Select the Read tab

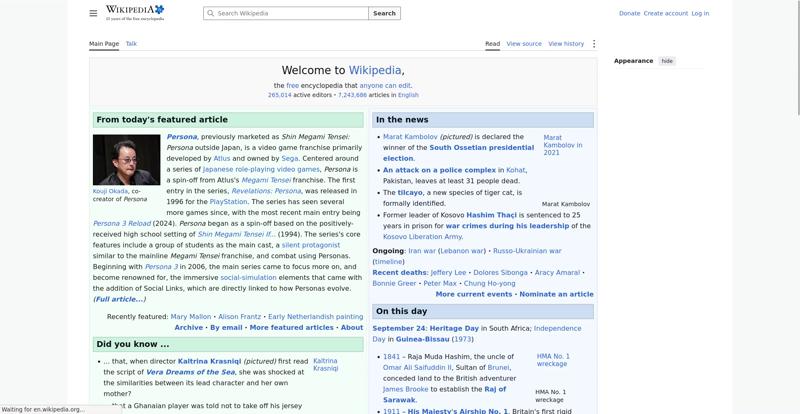(492, 44)
